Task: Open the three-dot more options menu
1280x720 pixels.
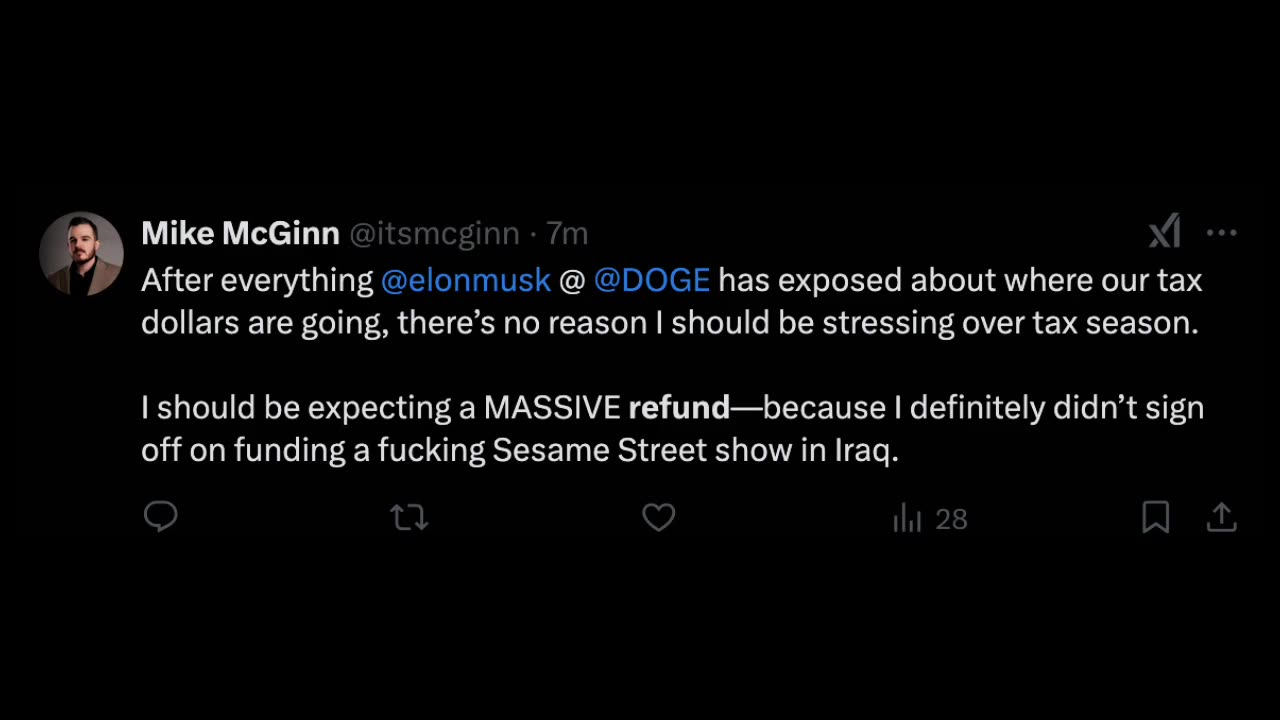Action: coord(1222,233)
